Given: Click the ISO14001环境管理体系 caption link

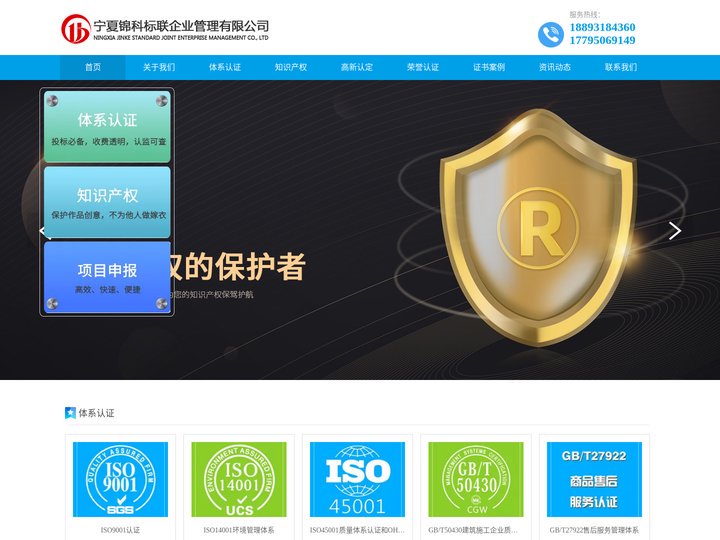Looking at the screenshot, I should [239, 530].
